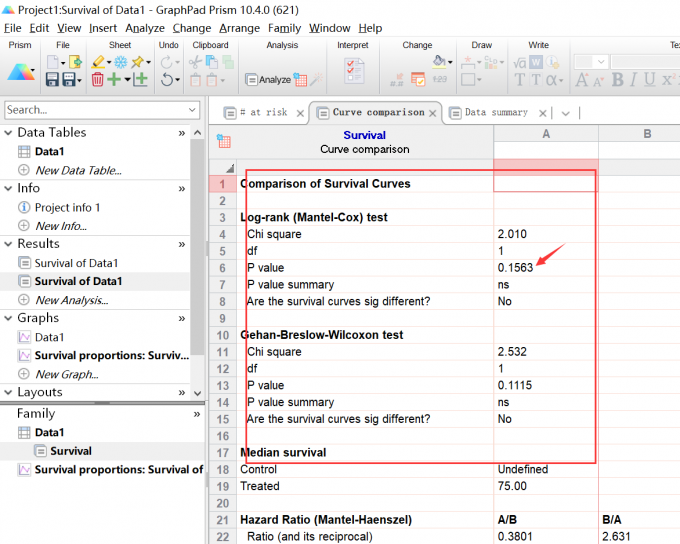Click the Save As floppy icon
The image size is (680, 544).
click(69, 79)
